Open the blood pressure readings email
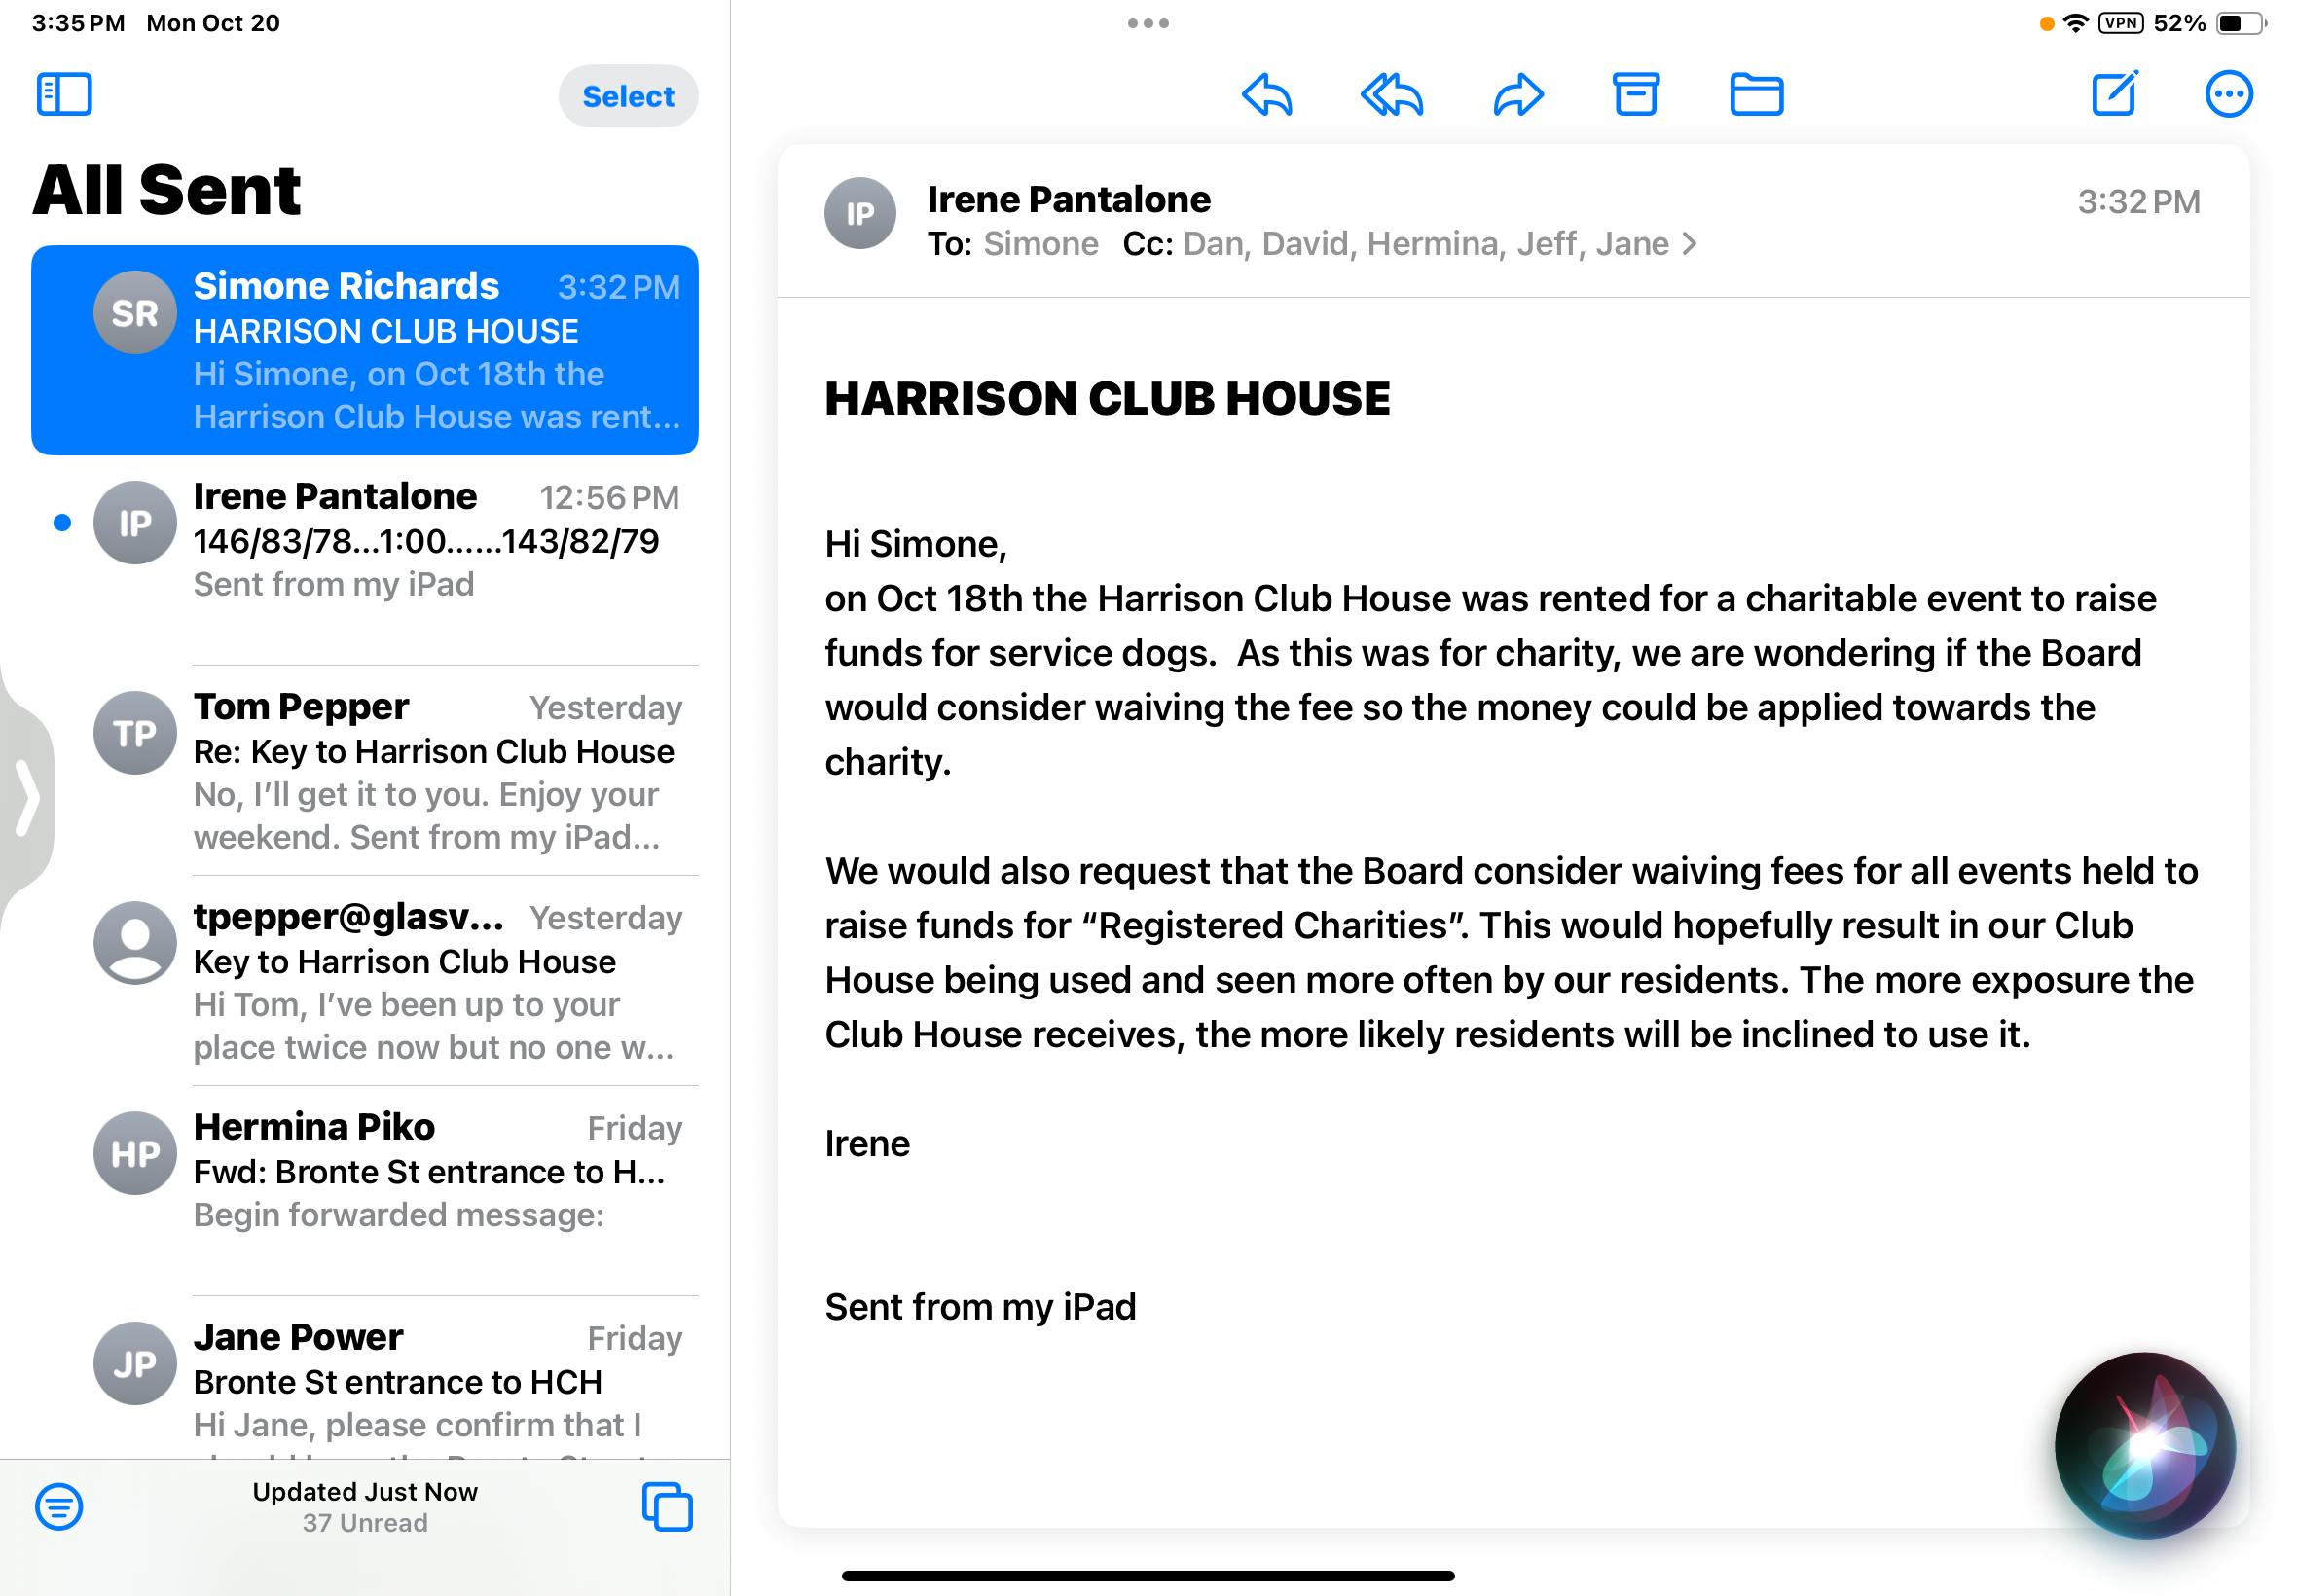The image size is (2297, 1596). click(x=435, y=541)
